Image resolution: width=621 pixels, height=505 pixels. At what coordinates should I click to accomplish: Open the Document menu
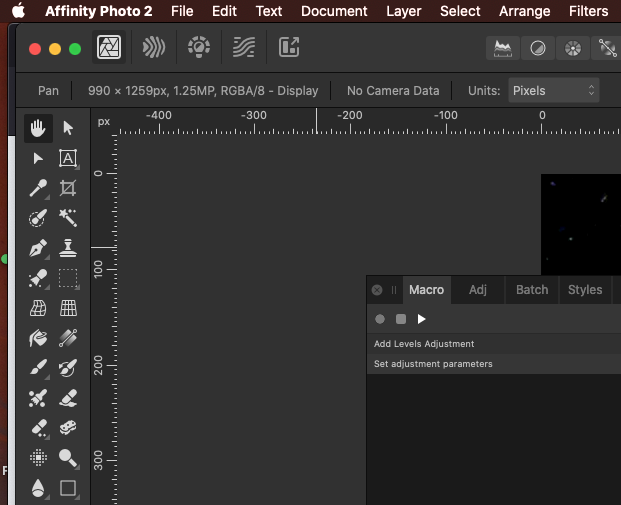(x=334, y=11)
